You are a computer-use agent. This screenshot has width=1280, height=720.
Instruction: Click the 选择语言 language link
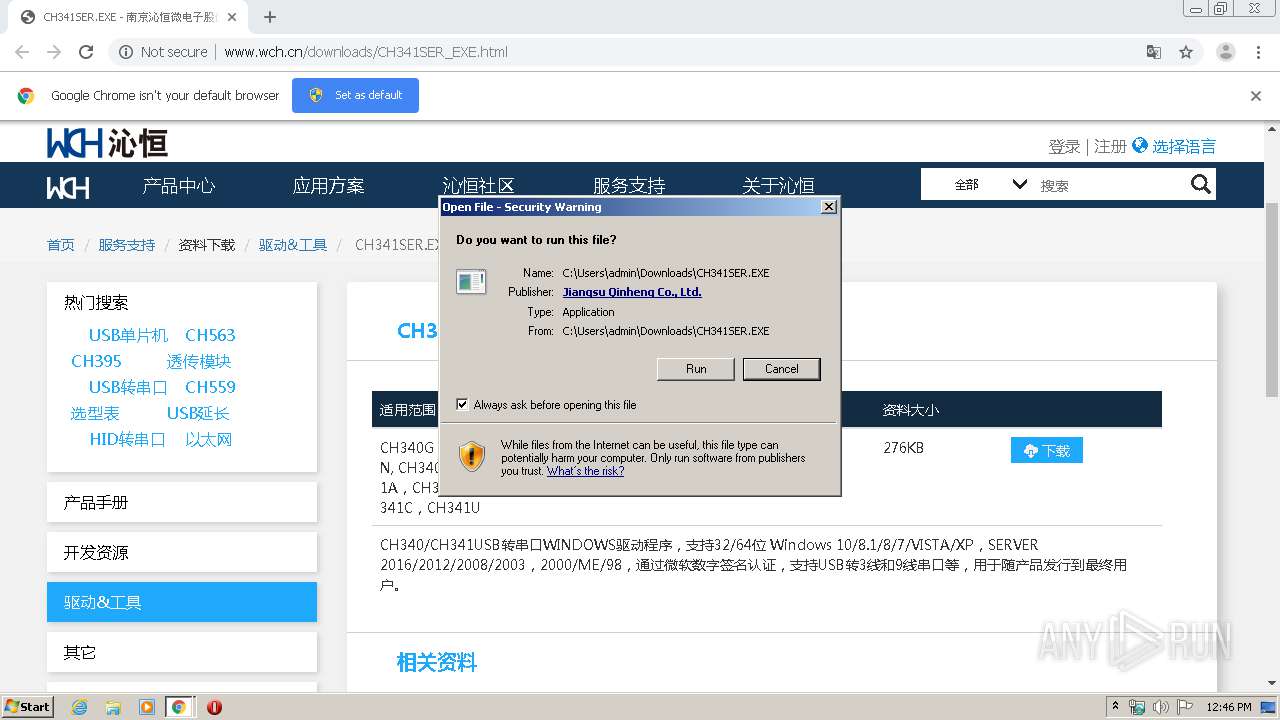[1184, 146]
